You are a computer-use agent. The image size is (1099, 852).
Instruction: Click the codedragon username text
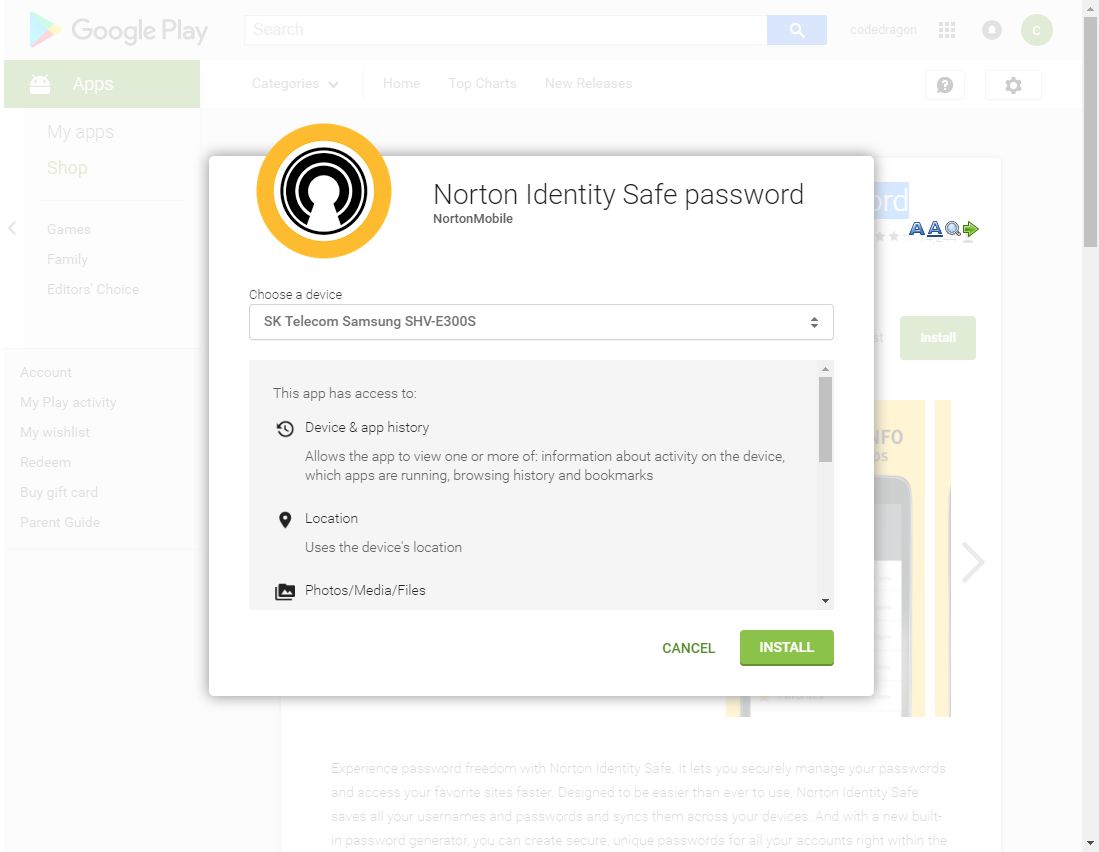tap(883, 30)
